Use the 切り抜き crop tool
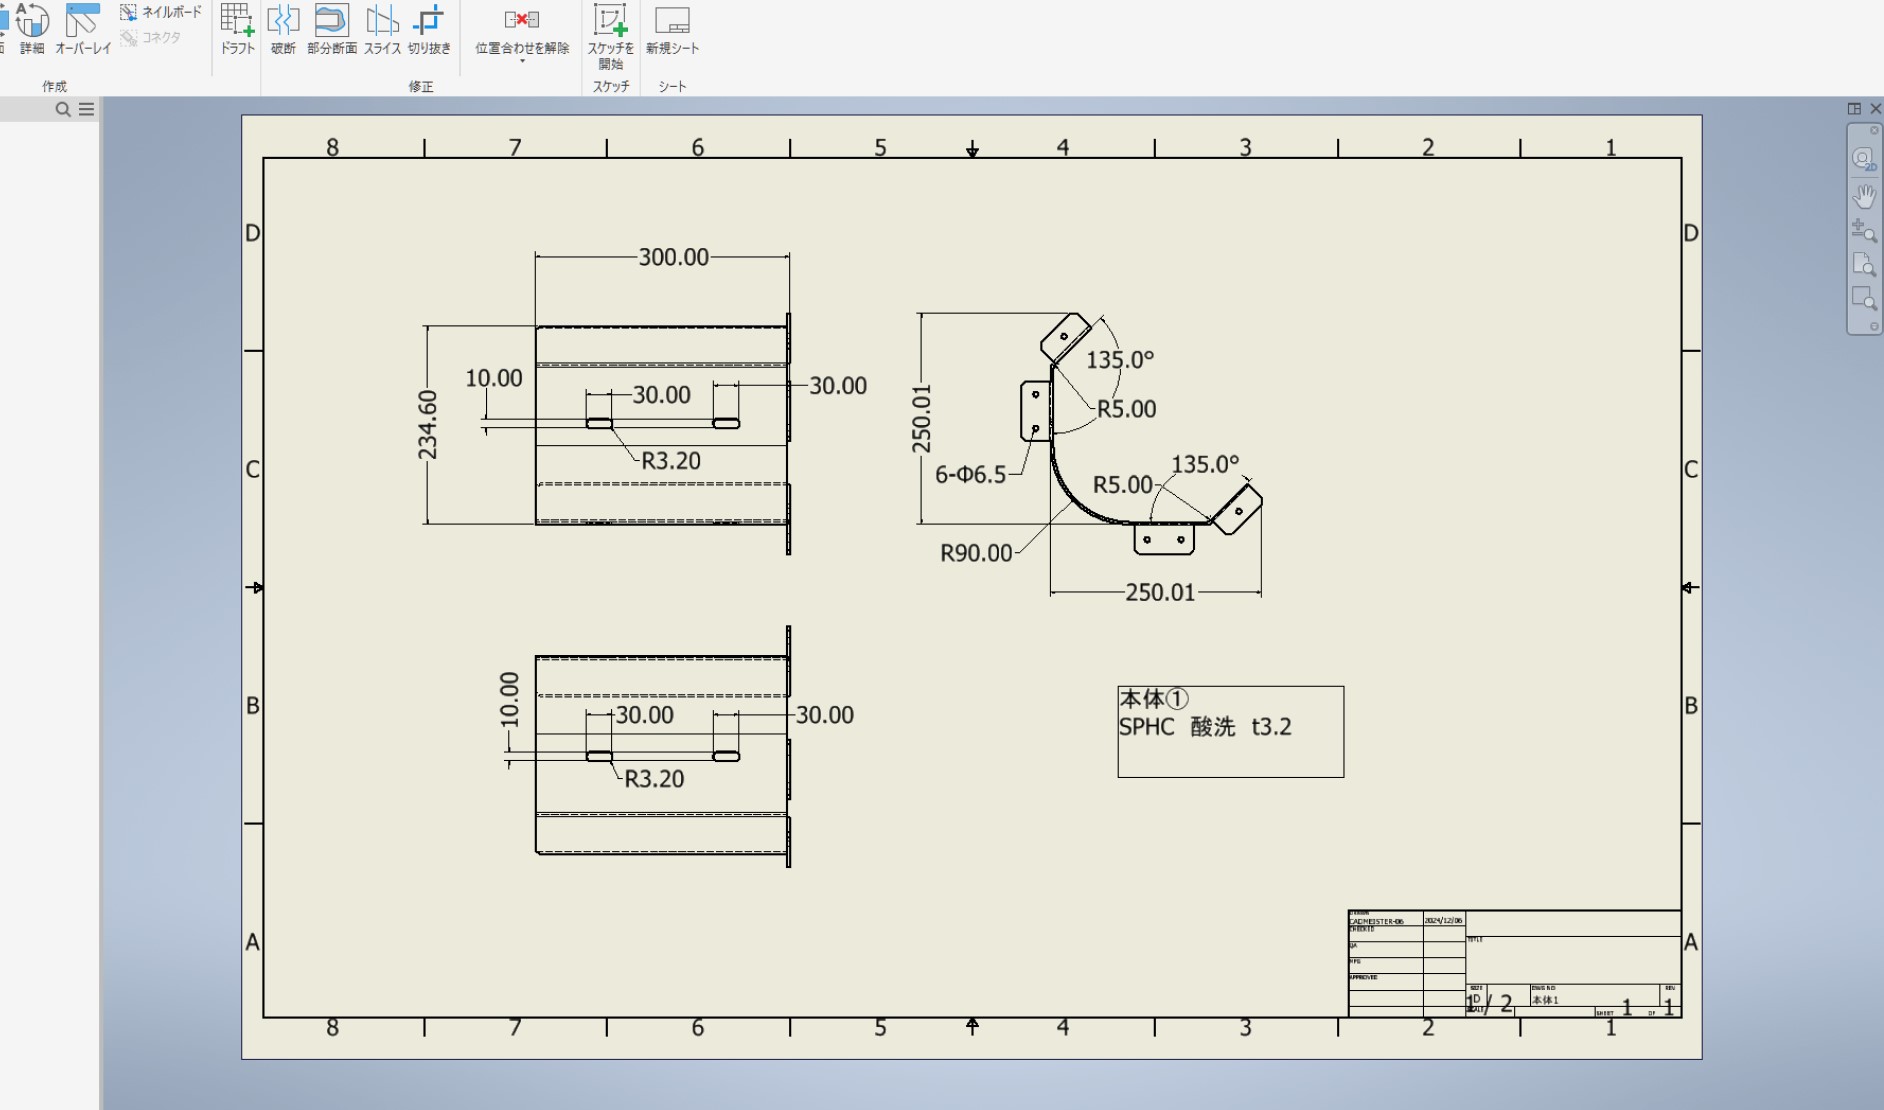Image resolution: width=1884 pixels, height=1110 pixels. pos(429,30)
